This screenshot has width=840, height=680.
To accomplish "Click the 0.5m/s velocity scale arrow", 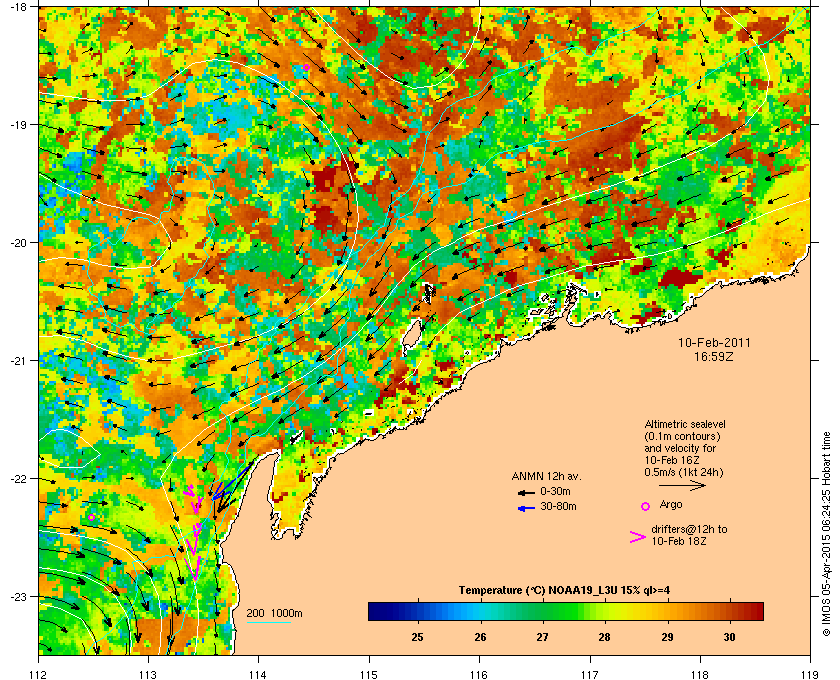I will [x=682, y=485].
